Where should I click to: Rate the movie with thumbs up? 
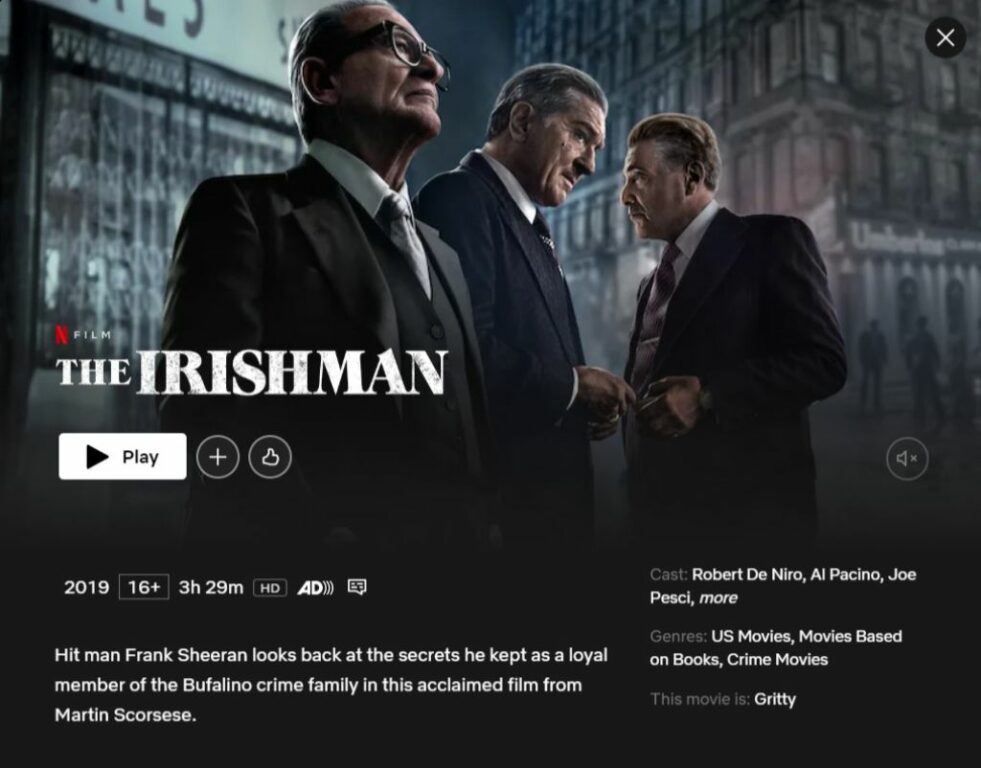click(270, 457)
